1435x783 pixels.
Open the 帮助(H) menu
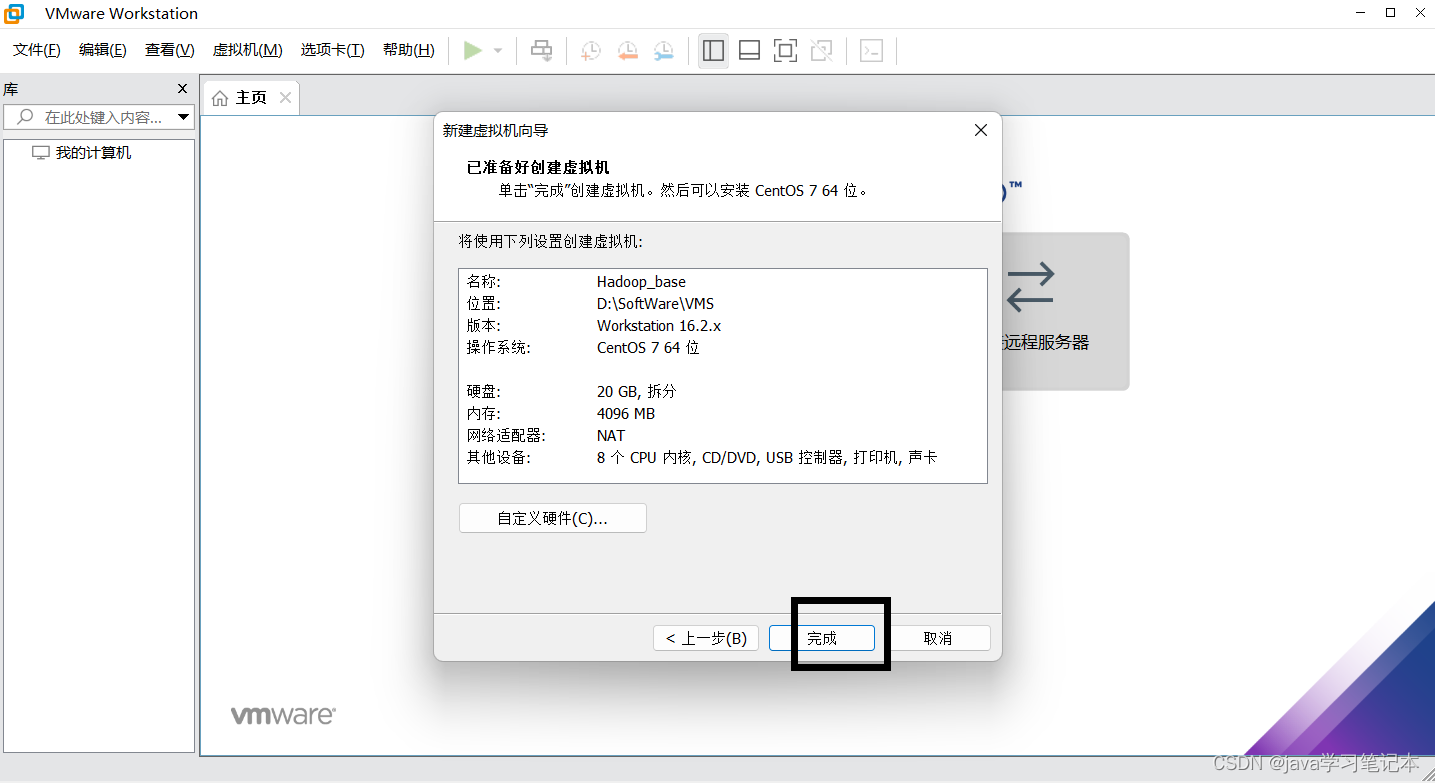[409, 50]
